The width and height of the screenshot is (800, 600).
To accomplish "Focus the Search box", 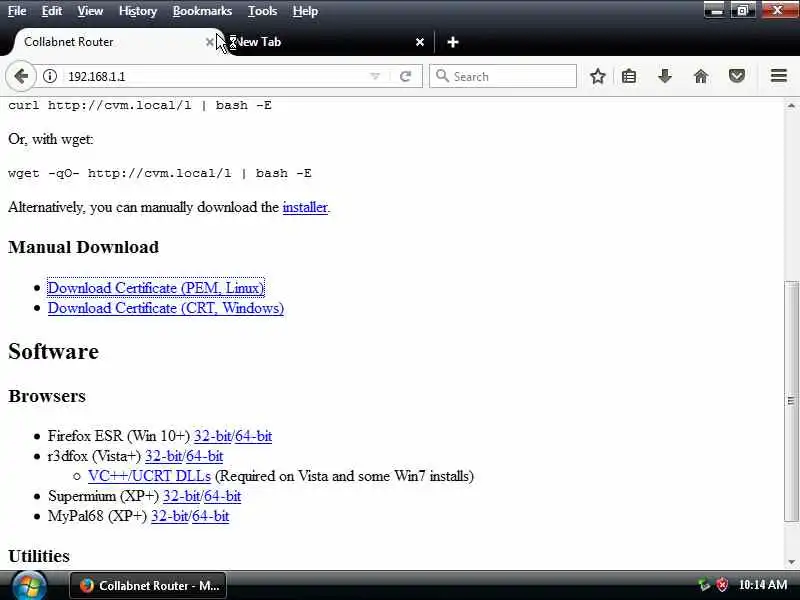I will [x=503, y=77].
